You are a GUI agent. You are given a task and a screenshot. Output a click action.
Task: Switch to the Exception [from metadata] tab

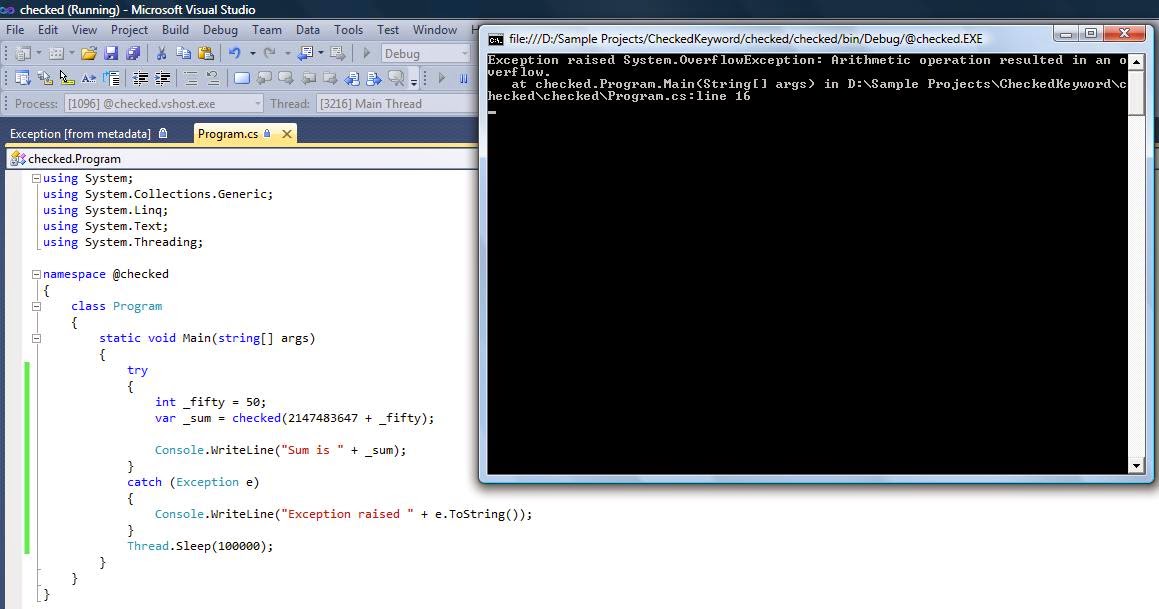[89, 134]
